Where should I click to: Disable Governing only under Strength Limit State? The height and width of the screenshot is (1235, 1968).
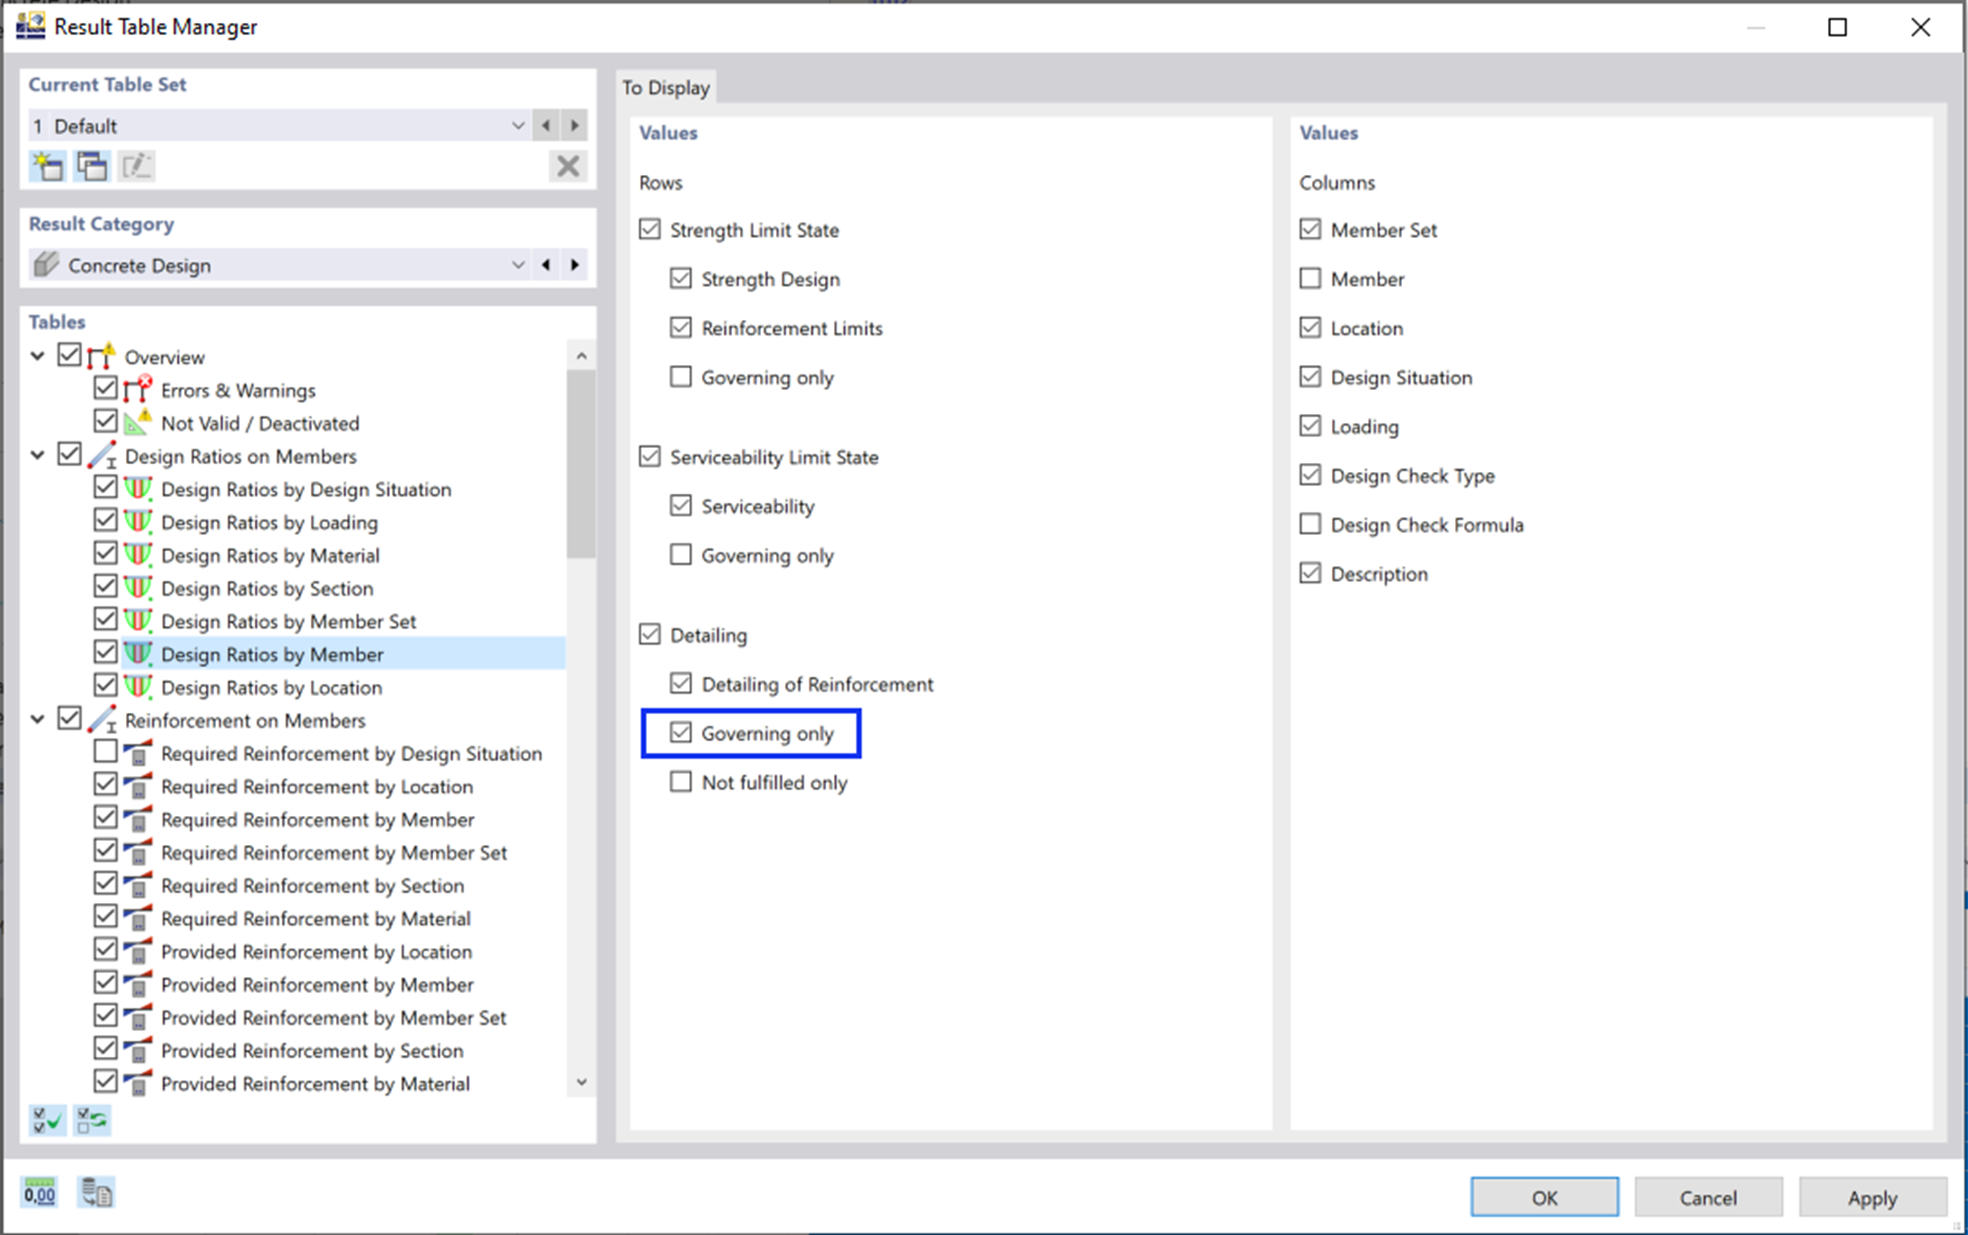pos(682,377)
